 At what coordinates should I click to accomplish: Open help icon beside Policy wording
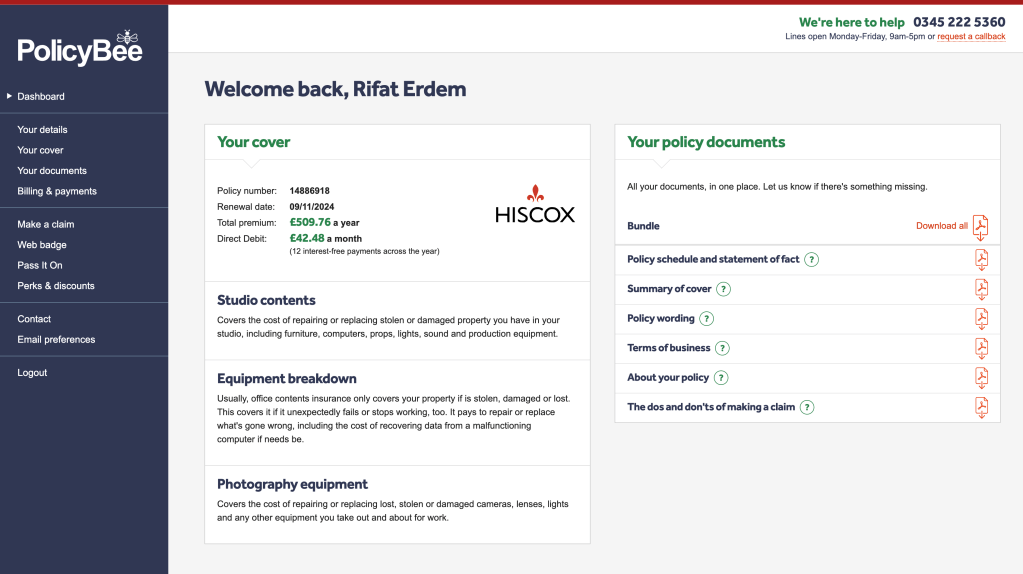pyautogui.click(x=707, y=318)
